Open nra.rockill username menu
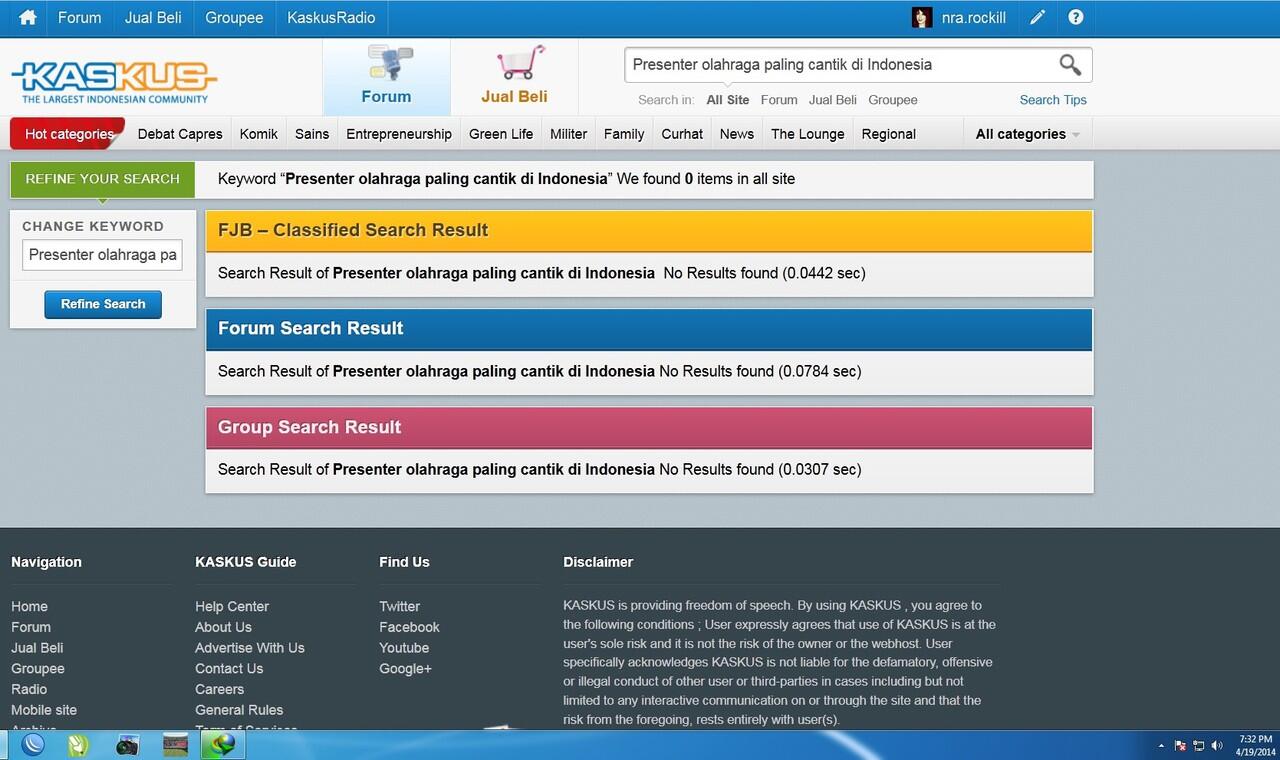Screen dimensions: 1280x760 click(x=974, y=18)
